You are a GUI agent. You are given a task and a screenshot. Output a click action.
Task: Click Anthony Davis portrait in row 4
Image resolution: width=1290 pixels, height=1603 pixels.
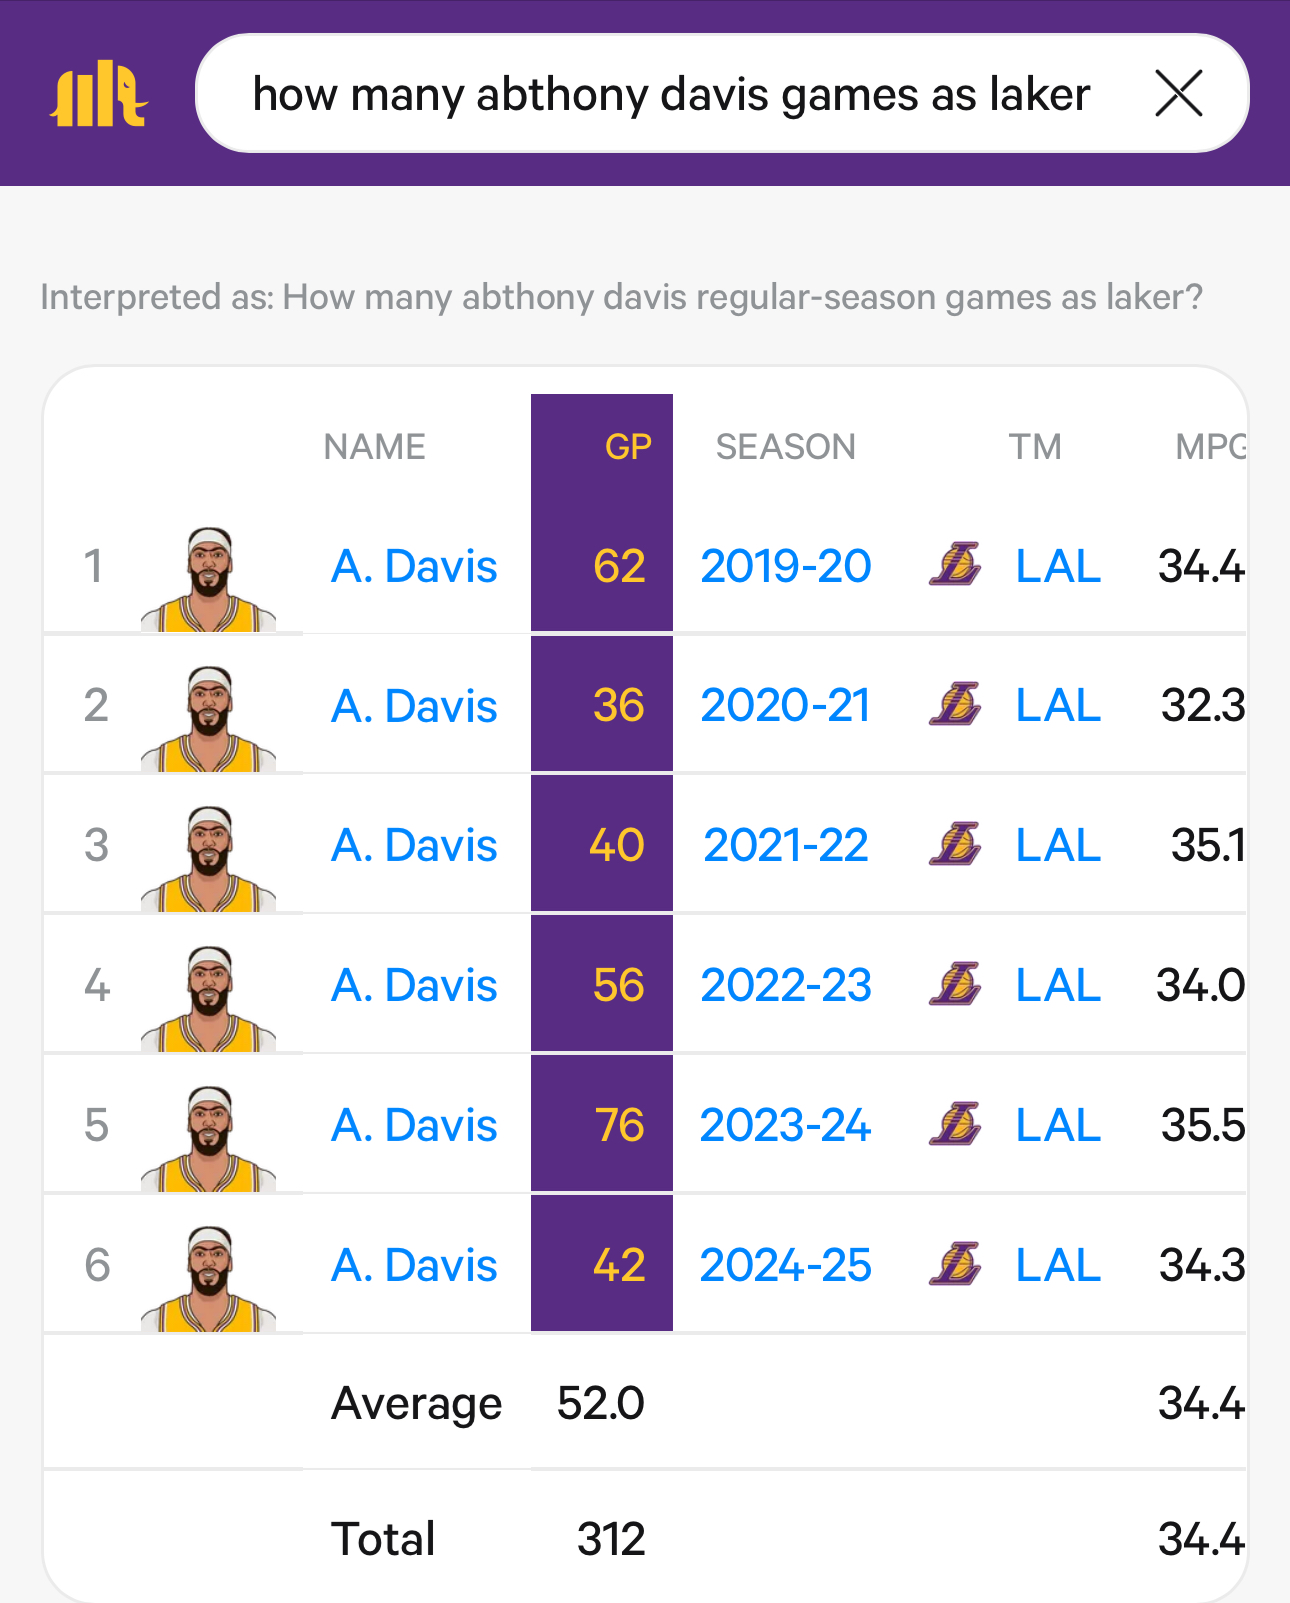point(209,1000)
